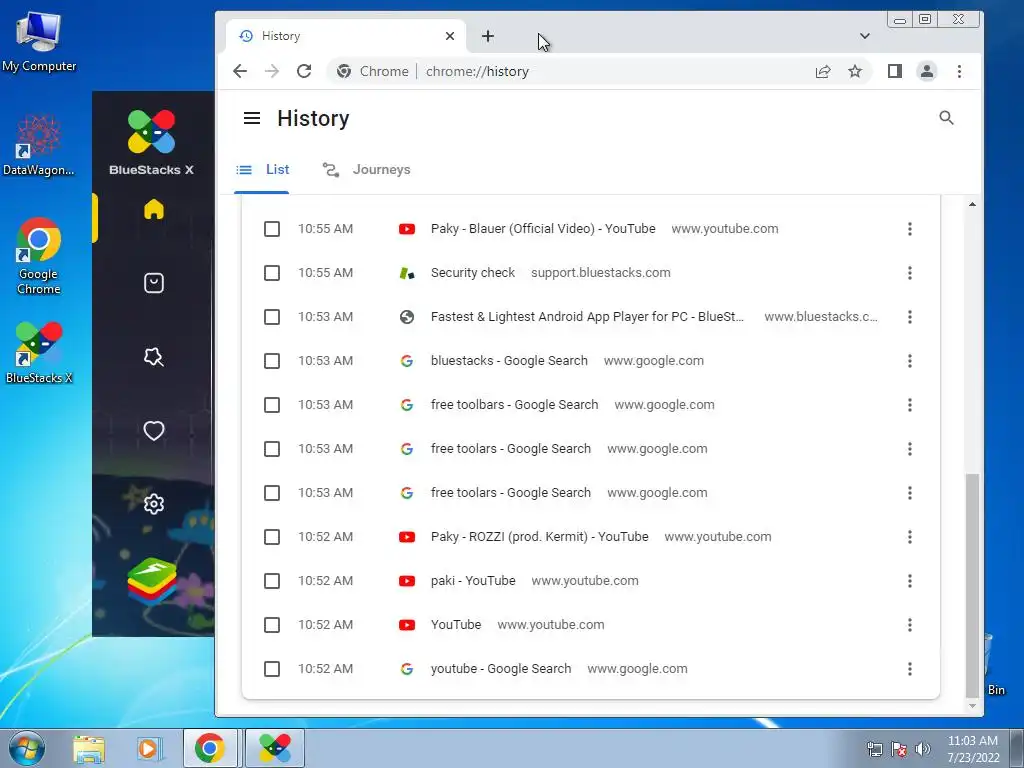1024x768 pixels.
Task: Open File Explorer from the taskbar
Action: point(89,749)
